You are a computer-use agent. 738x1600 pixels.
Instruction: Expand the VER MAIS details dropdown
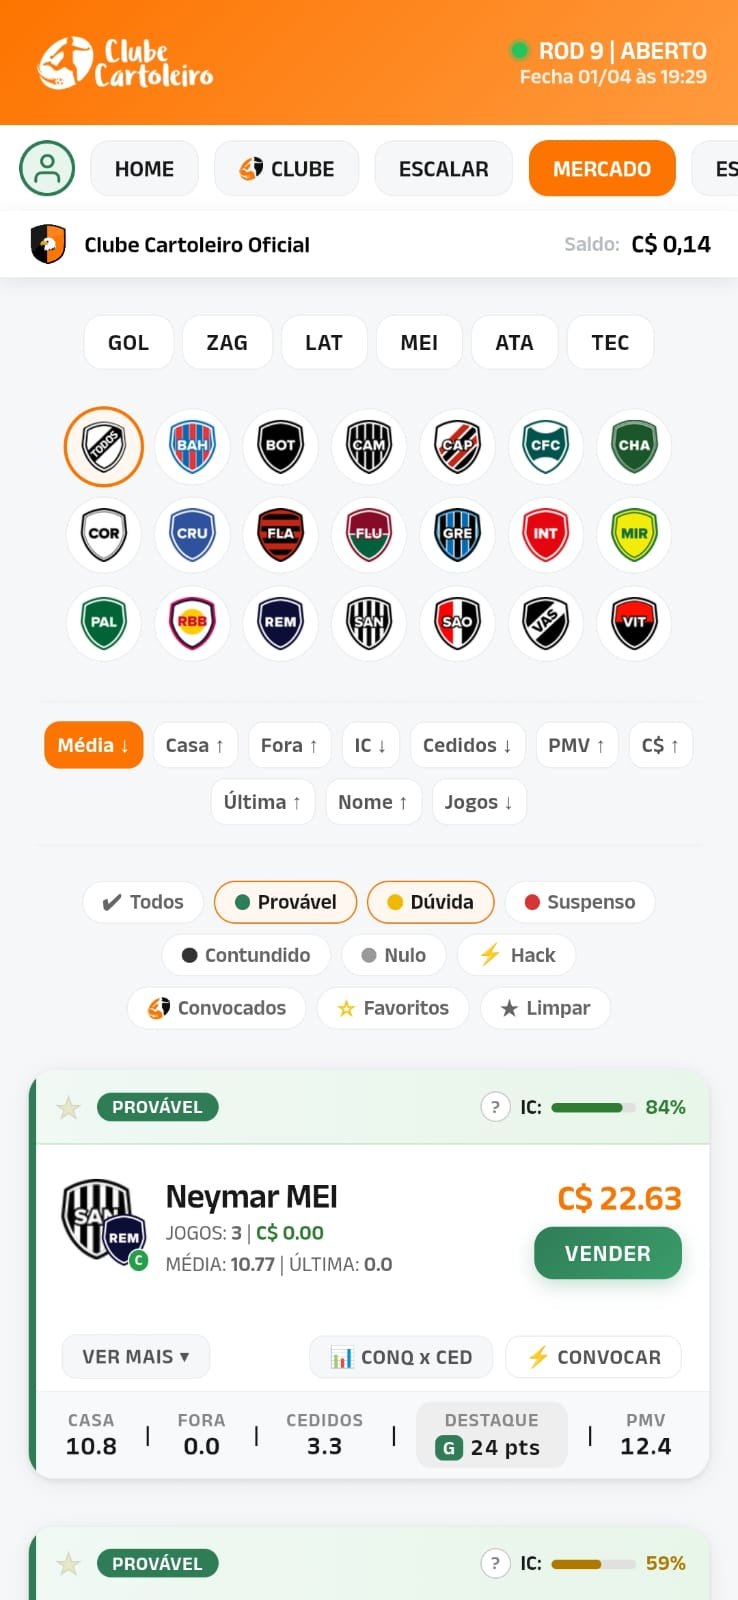pyautogui.click(x=135, y=1356)
